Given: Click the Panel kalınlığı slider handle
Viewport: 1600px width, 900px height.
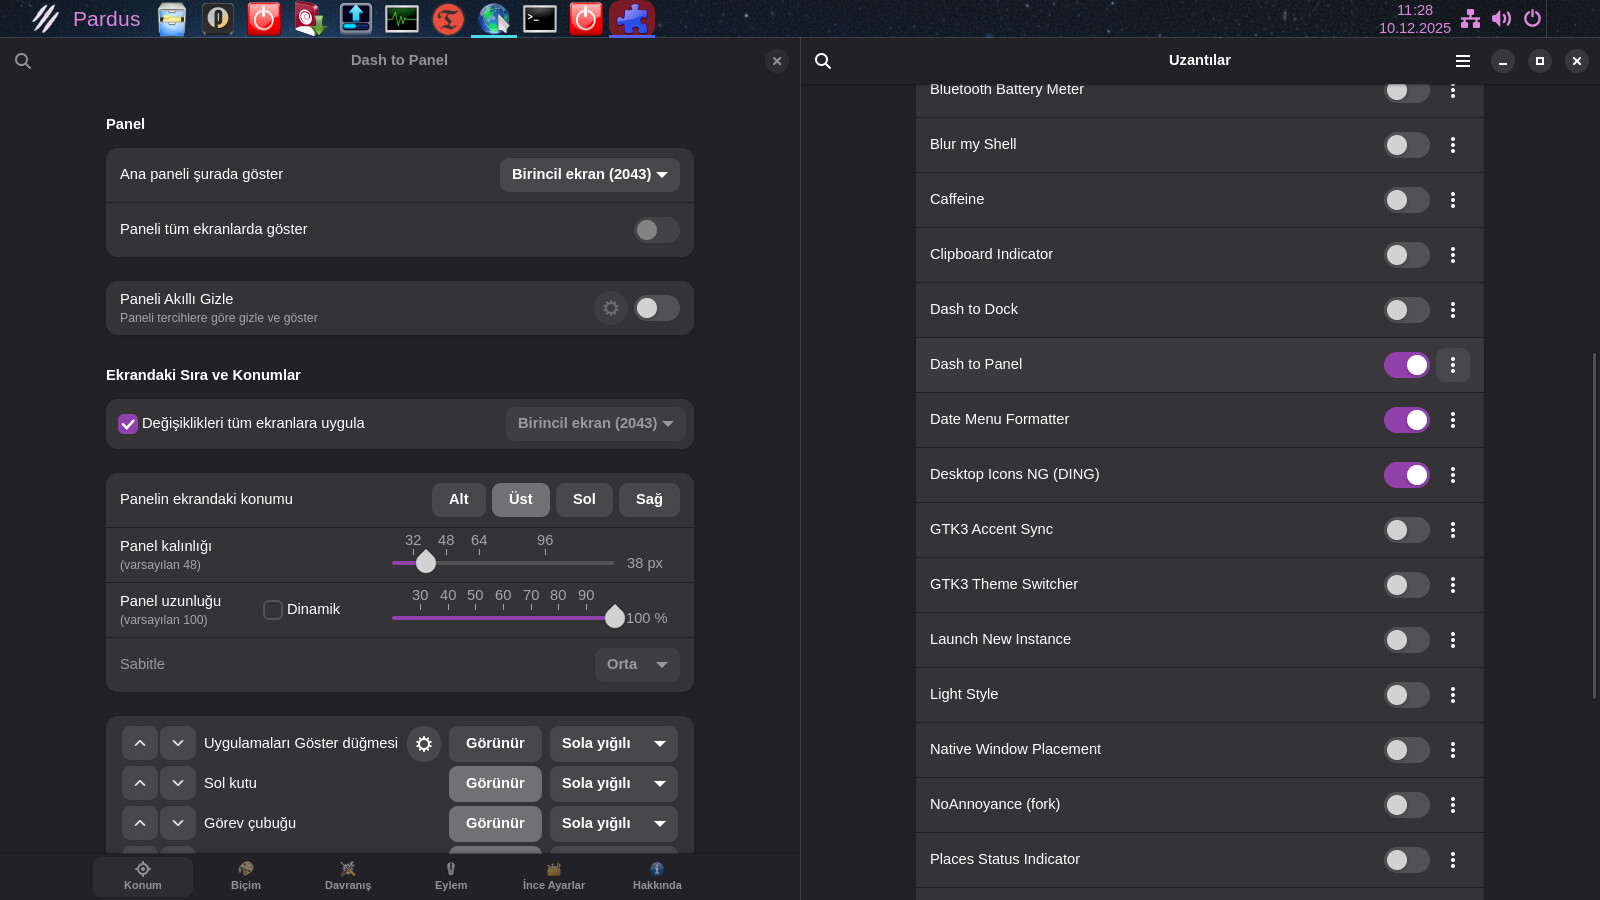Looking at the screenshot, I should tap(426, 563).
